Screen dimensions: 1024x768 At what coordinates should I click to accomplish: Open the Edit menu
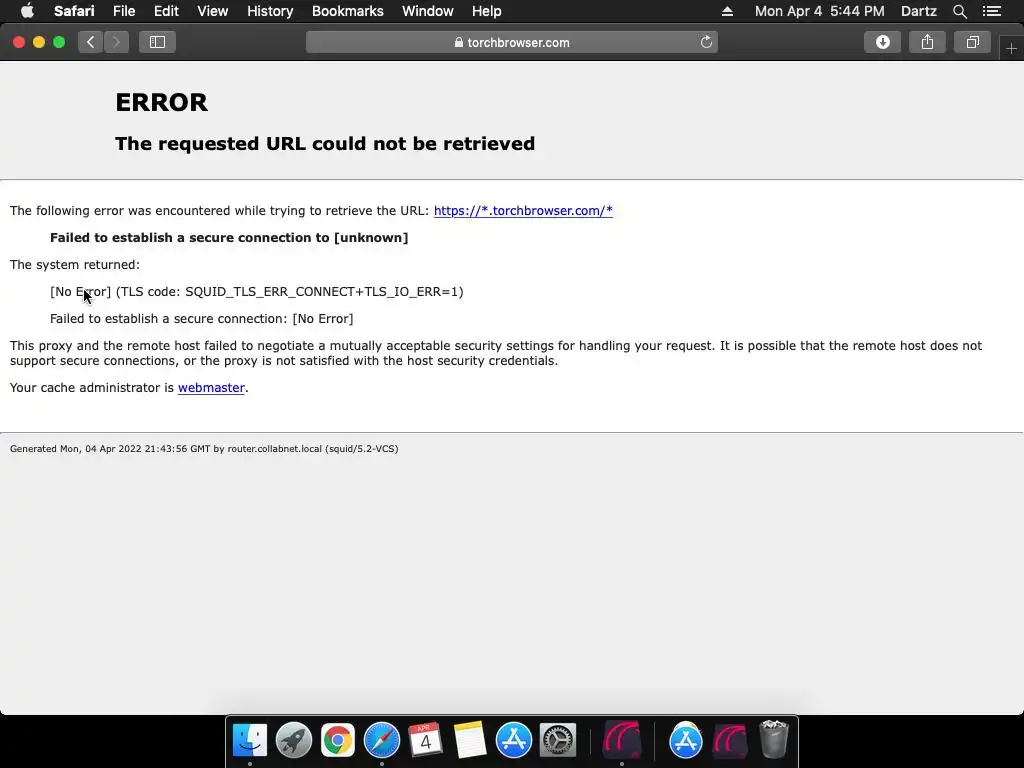click(x=166, y=11)
